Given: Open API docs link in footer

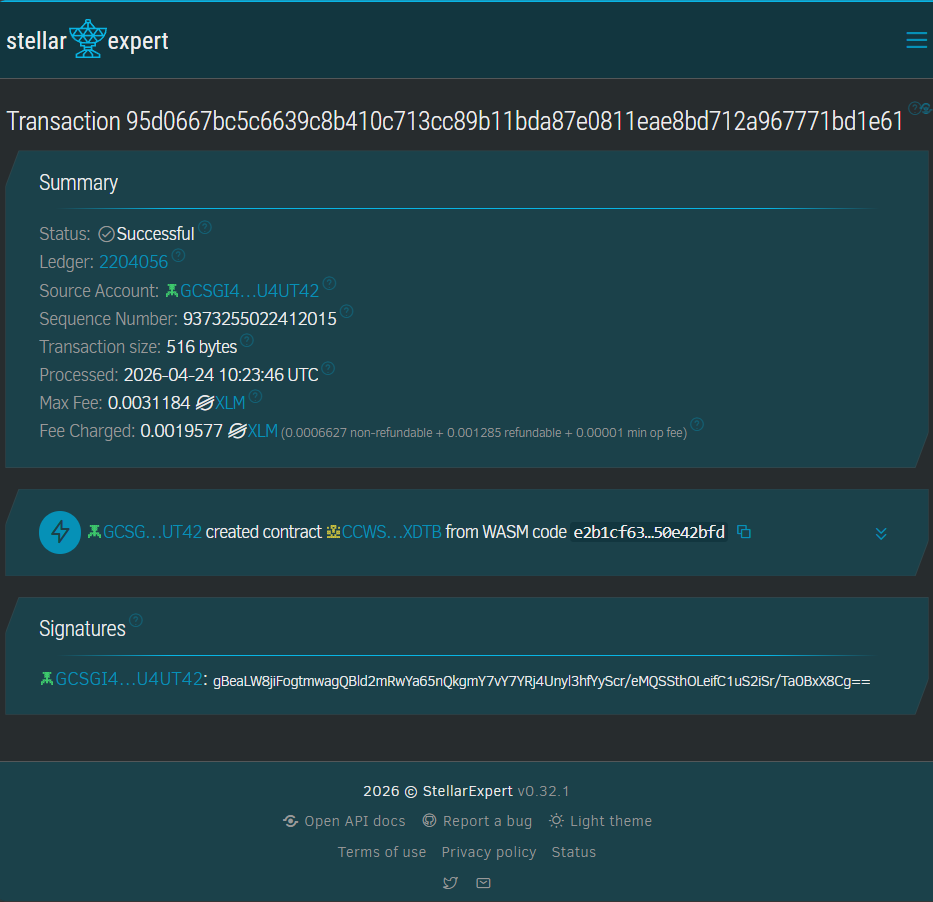Looking at the screenshot, I should (344, 821).
